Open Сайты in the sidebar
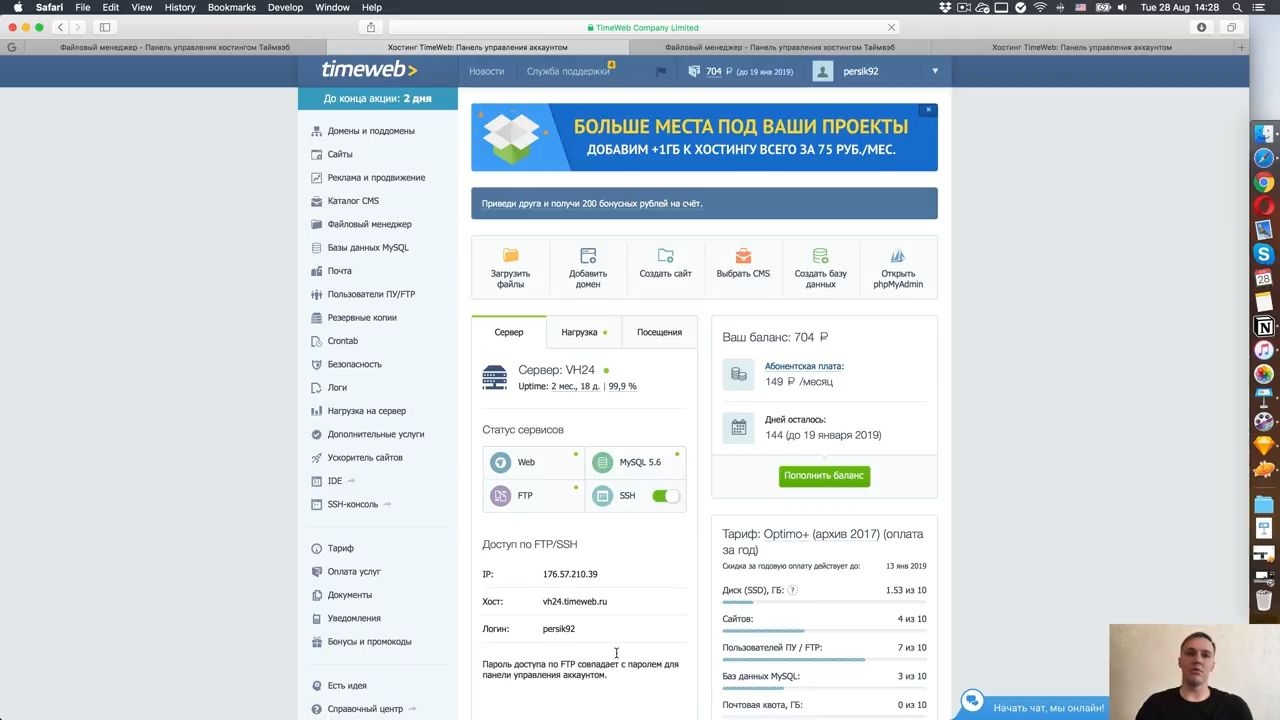The width and height of the screenshot is (1280, 720). tap(340, 154)
